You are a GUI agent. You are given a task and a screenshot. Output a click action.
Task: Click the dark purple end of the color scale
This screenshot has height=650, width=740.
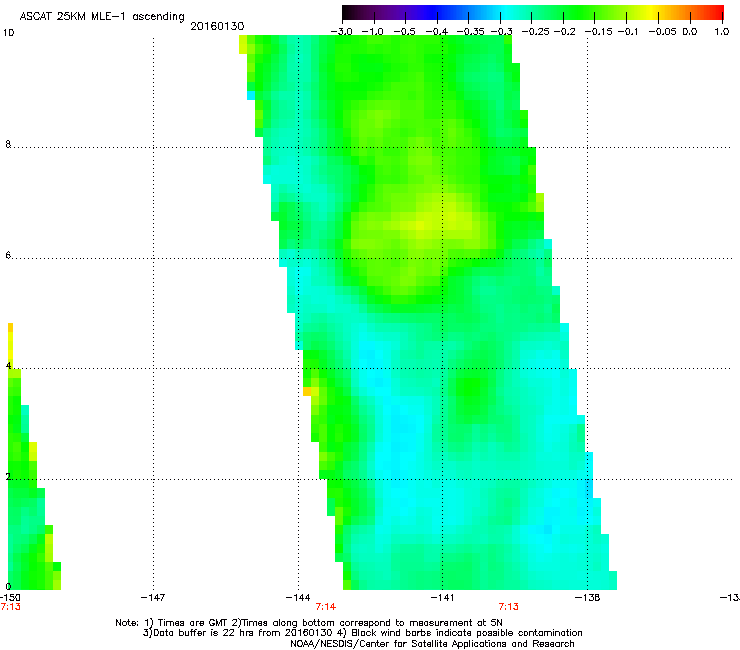point(352,12)
